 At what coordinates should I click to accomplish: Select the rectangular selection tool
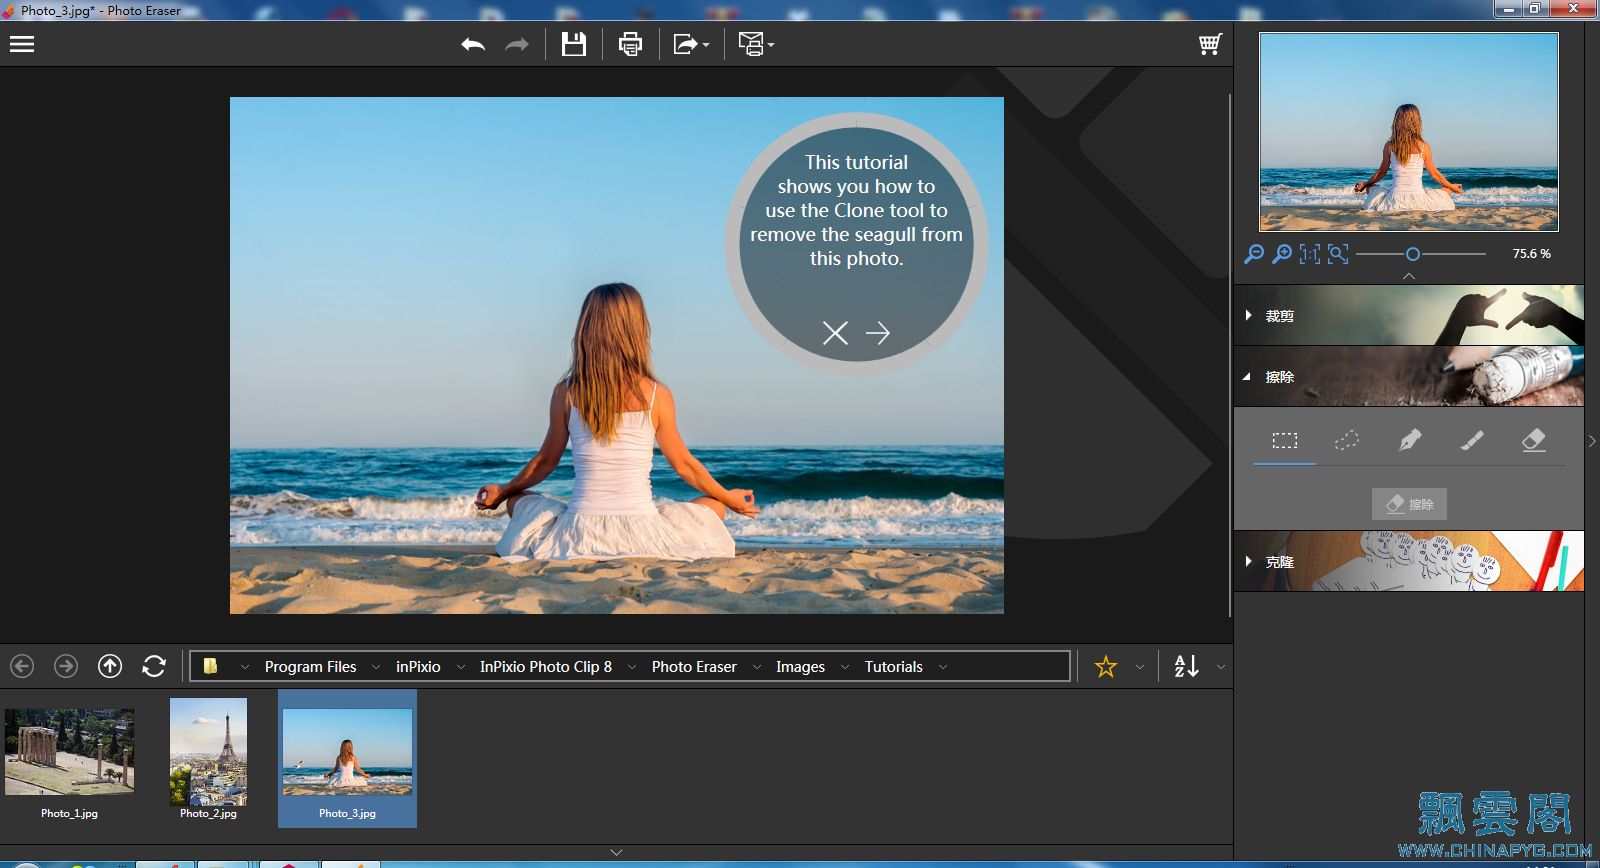pyautogui.click(x=1285, y=440)
